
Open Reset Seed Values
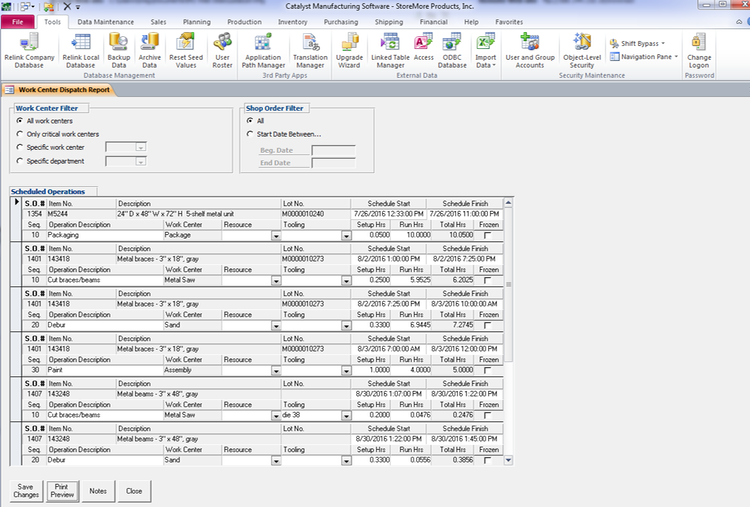[186, 51]
